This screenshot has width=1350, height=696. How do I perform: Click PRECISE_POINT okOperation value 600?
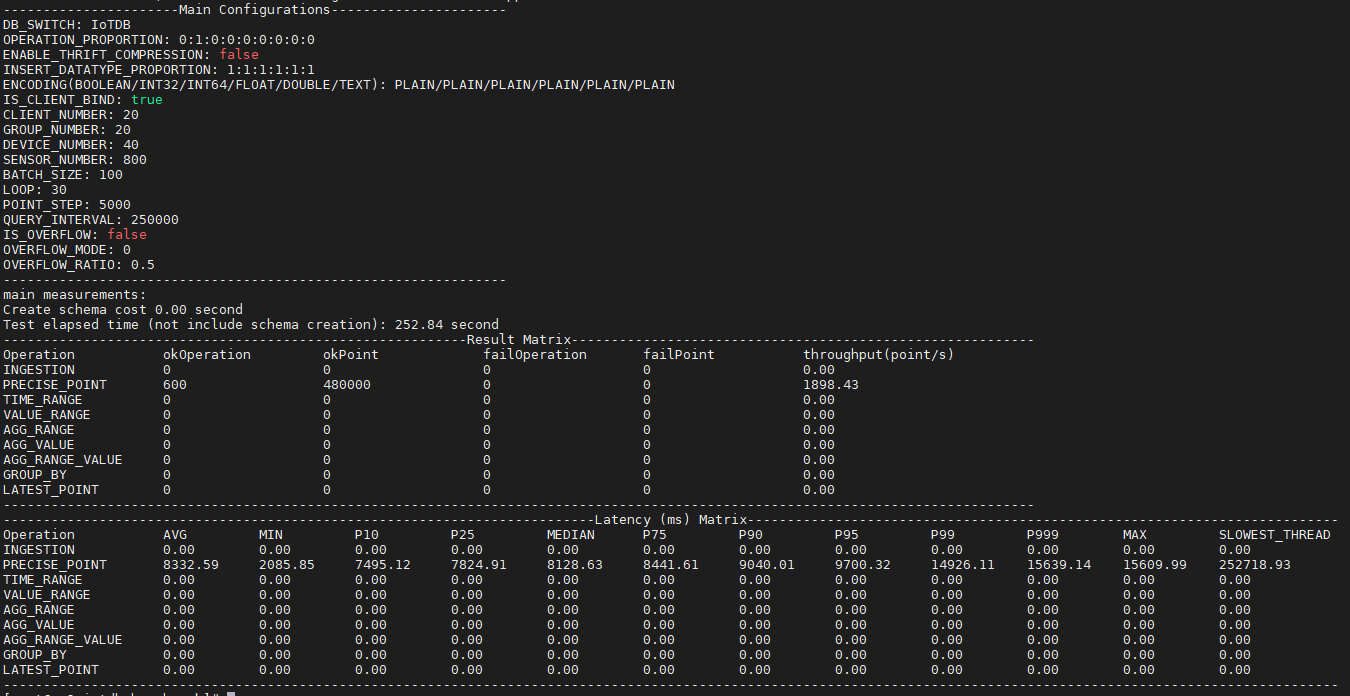(175, 385)
